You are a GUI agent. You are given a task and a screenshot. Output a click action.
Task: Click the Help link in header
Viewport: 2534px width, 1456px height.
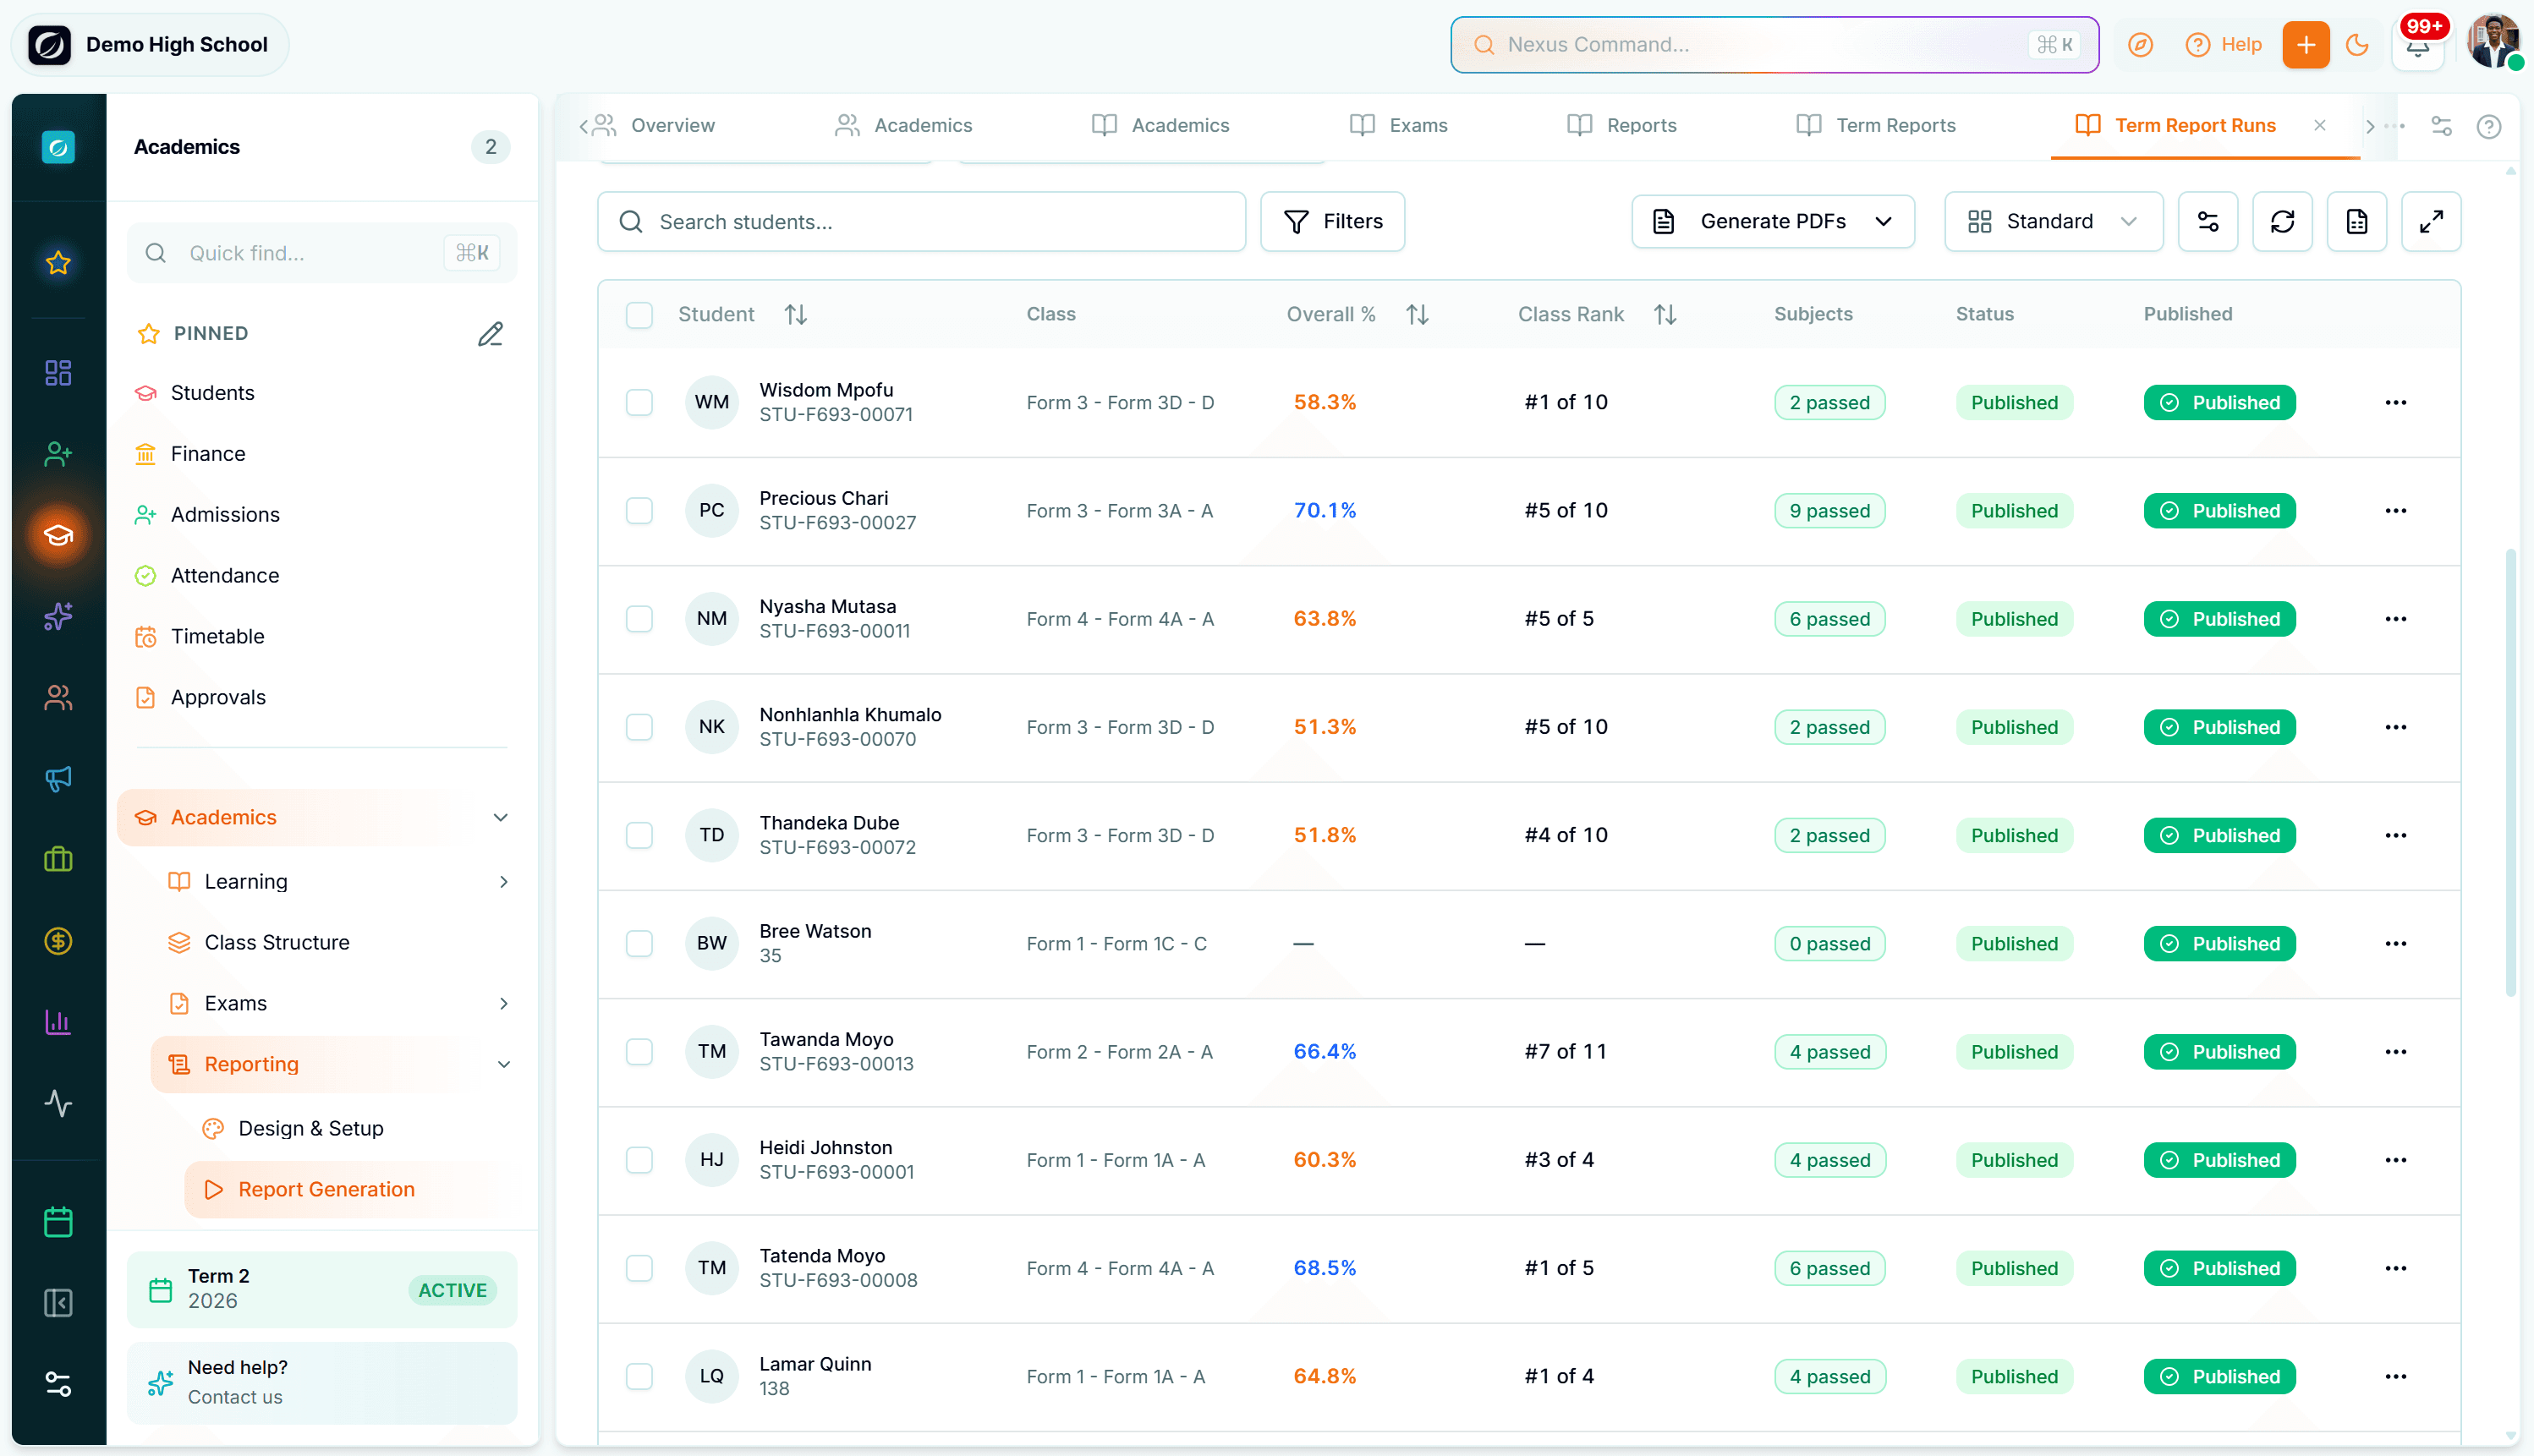(x=2223, y=45)
